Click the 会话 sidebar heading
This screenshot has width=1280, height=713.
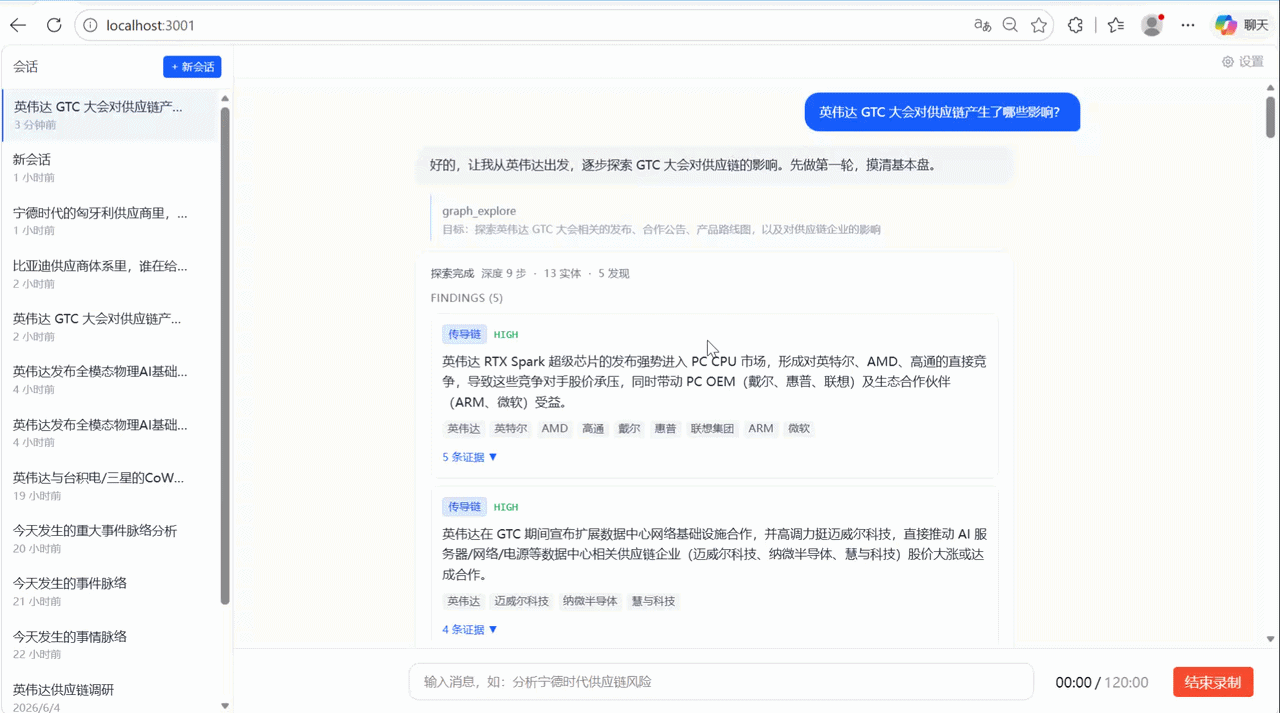pos(26,67)
